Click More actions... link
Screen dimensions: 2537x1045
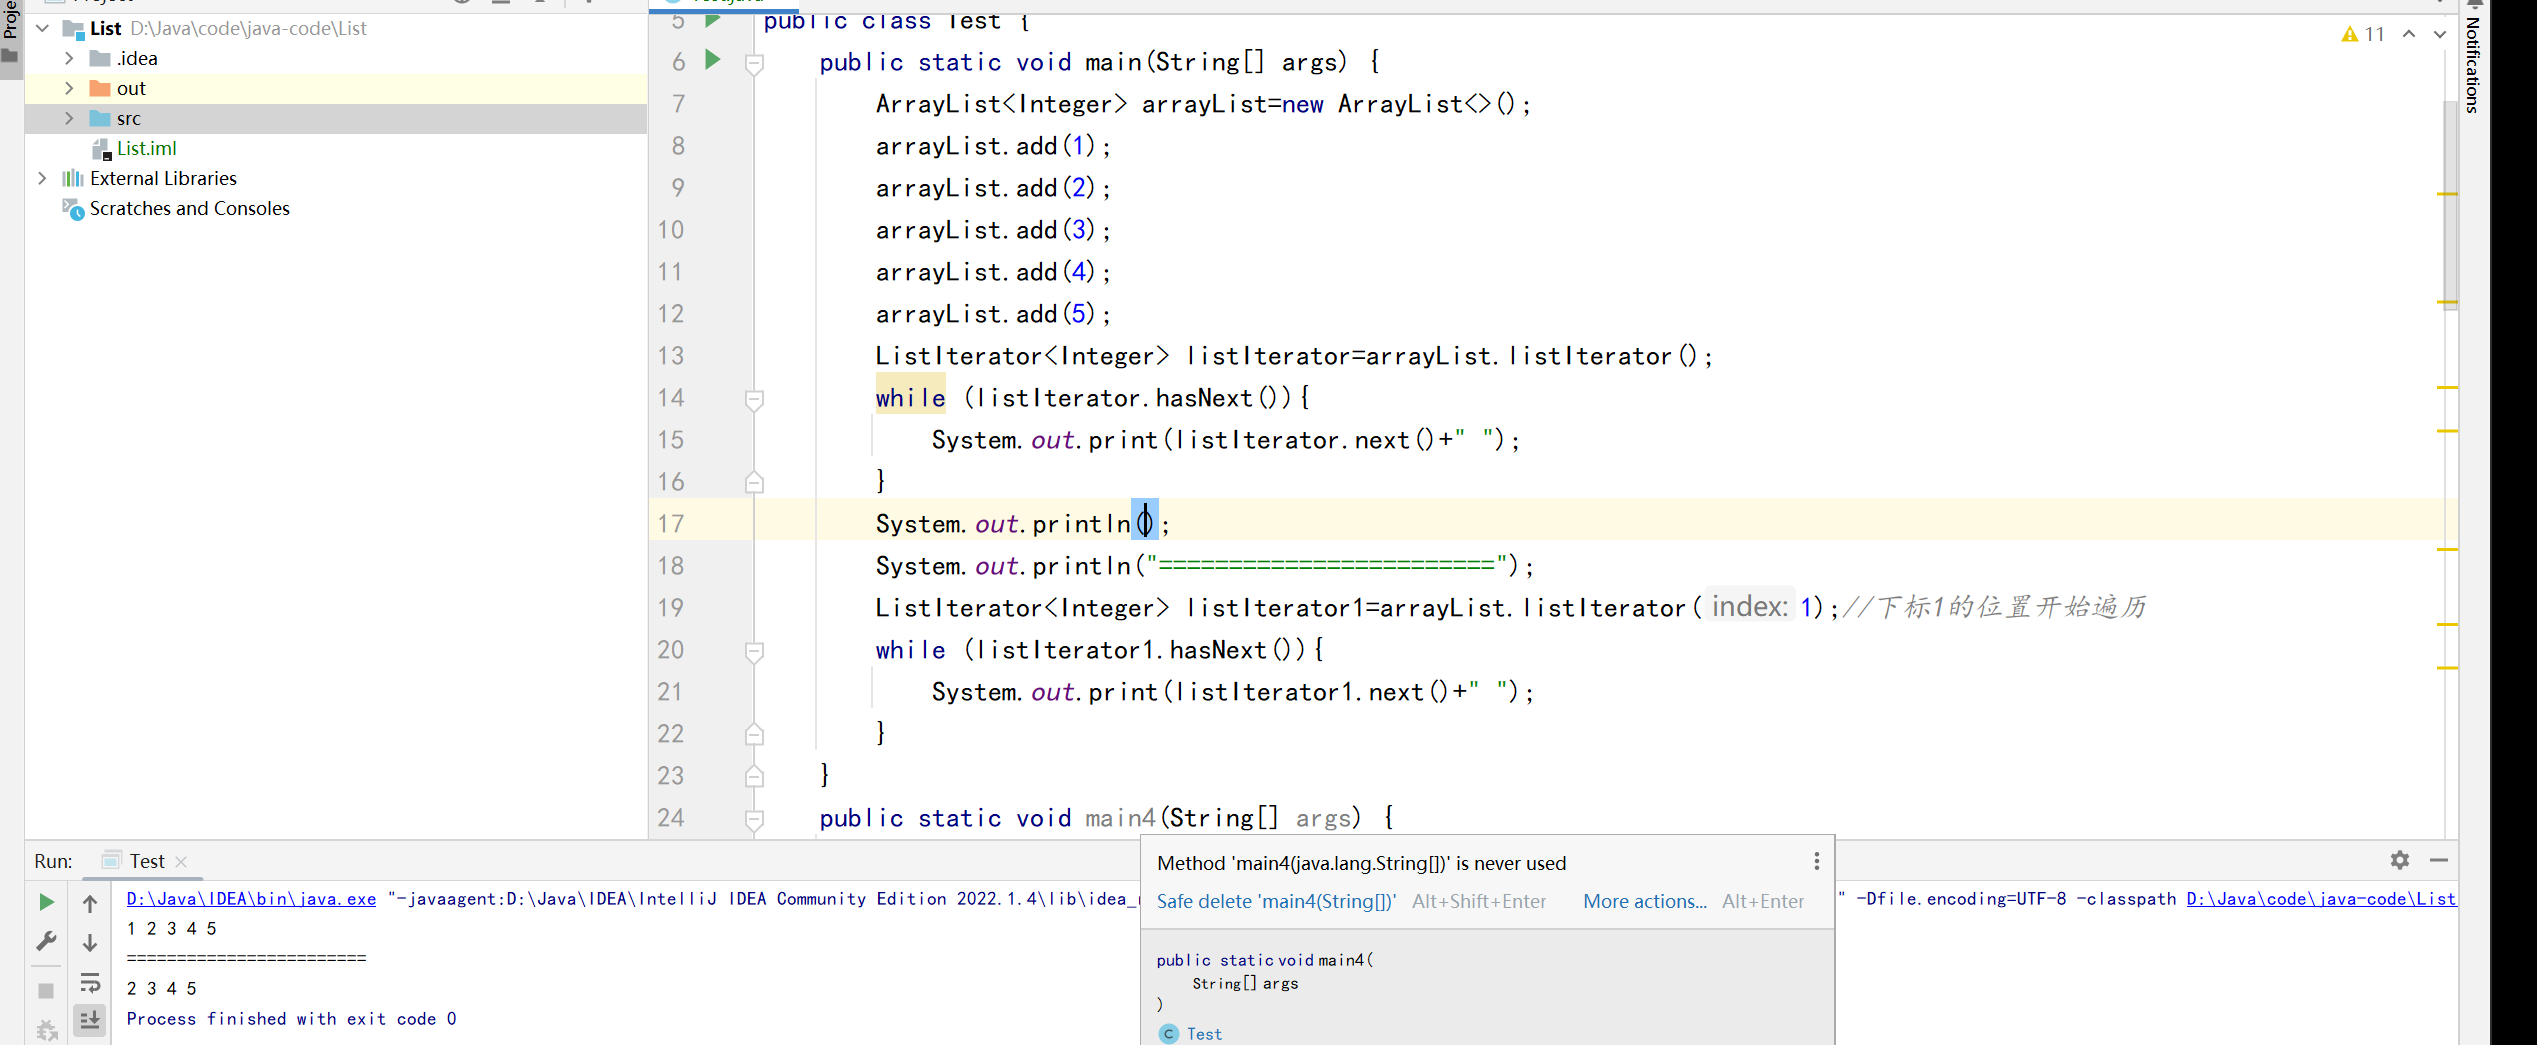(1645, 901)
